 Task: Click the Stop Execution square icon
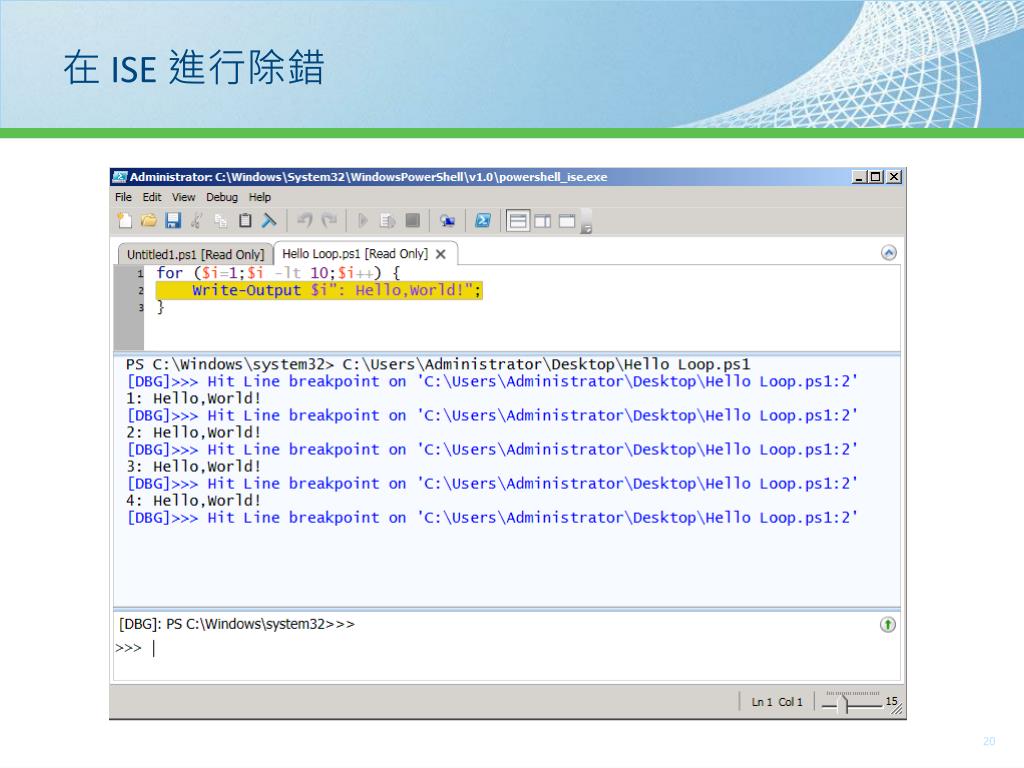[x=412, y=221]
